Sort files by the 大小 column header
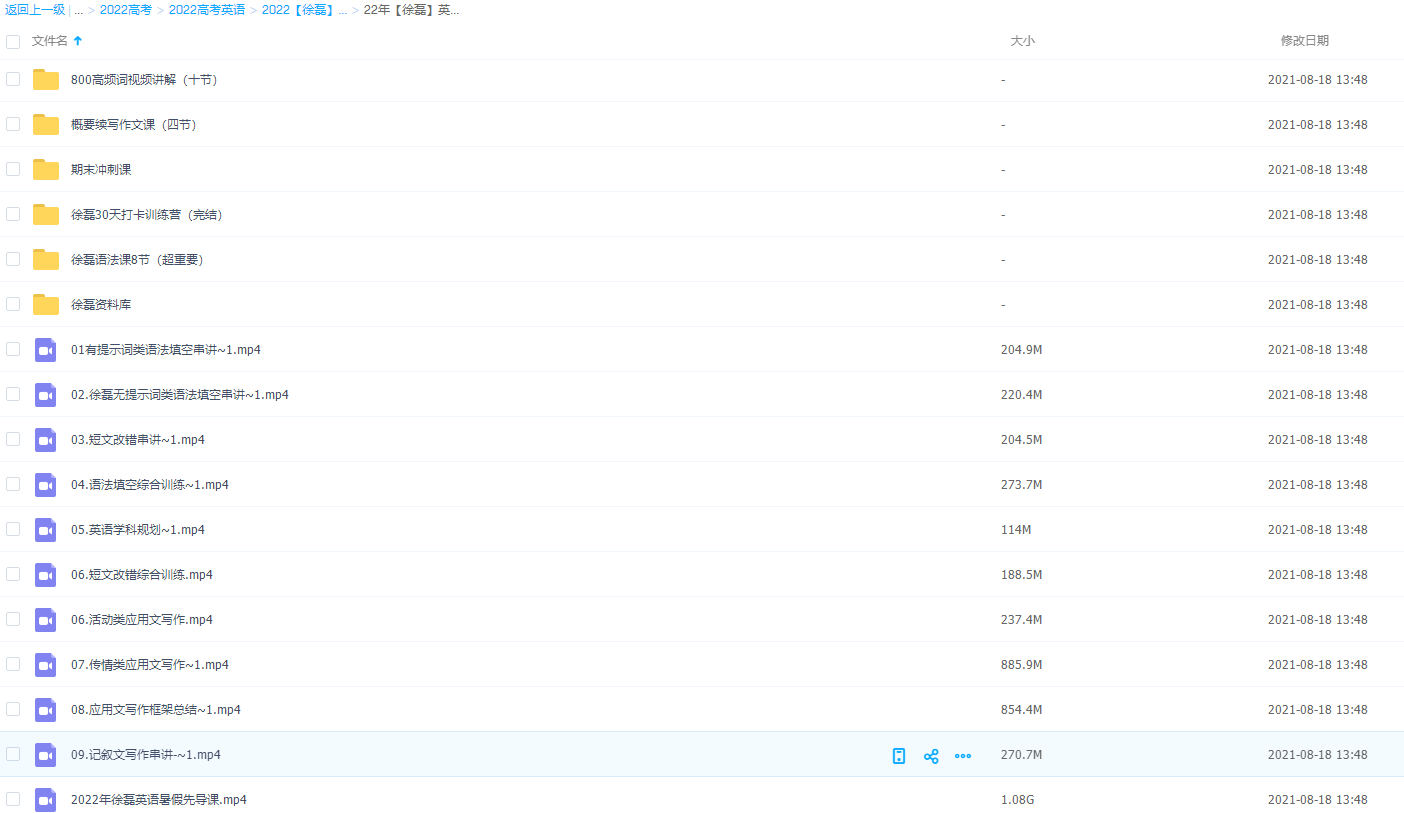The image size is (1404, 813). [1022, 41]
